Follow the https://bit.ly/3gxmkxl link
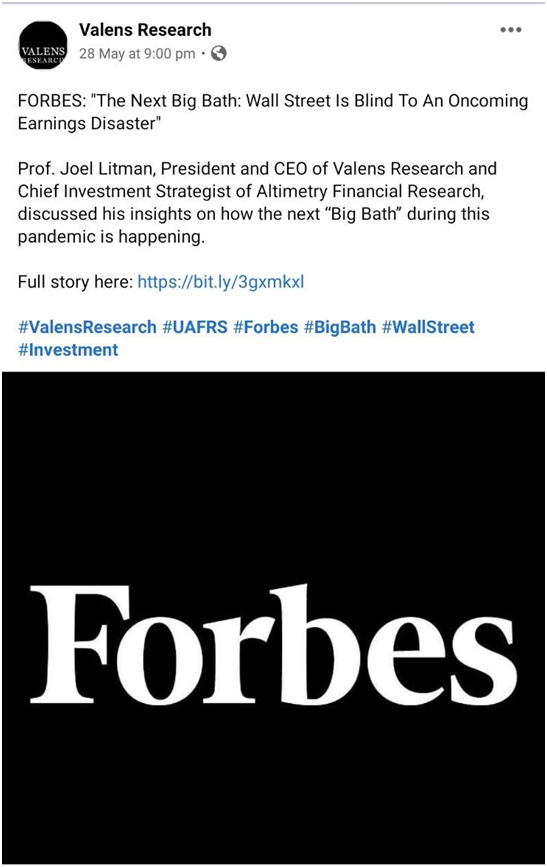Screen dimensions: 547x867 [221, 282]
